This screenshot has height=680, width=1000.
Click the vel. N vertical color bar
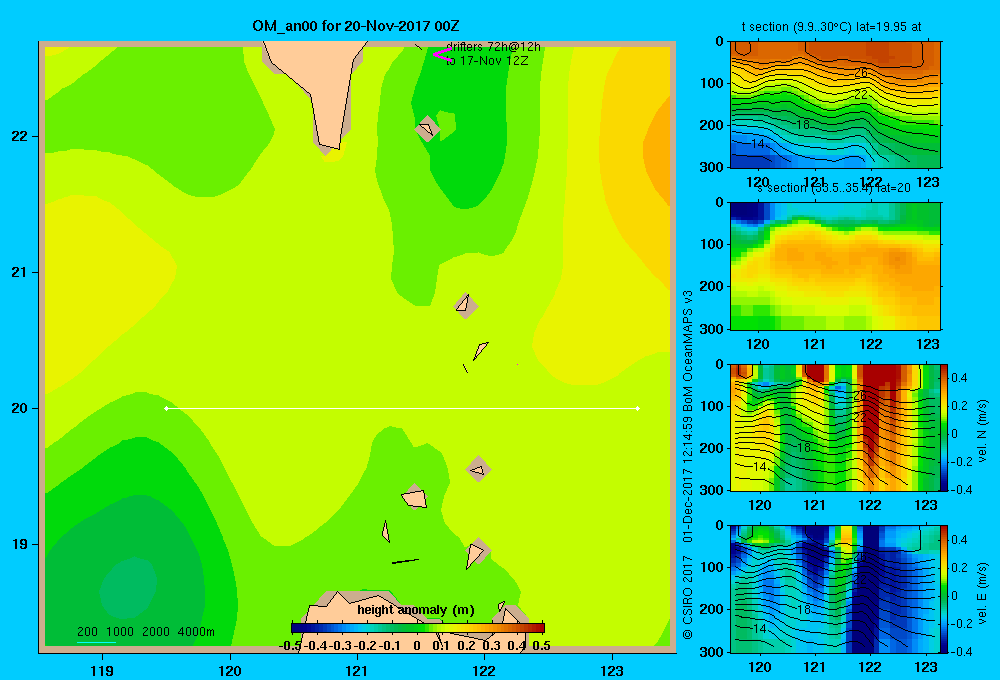(944, 427)
